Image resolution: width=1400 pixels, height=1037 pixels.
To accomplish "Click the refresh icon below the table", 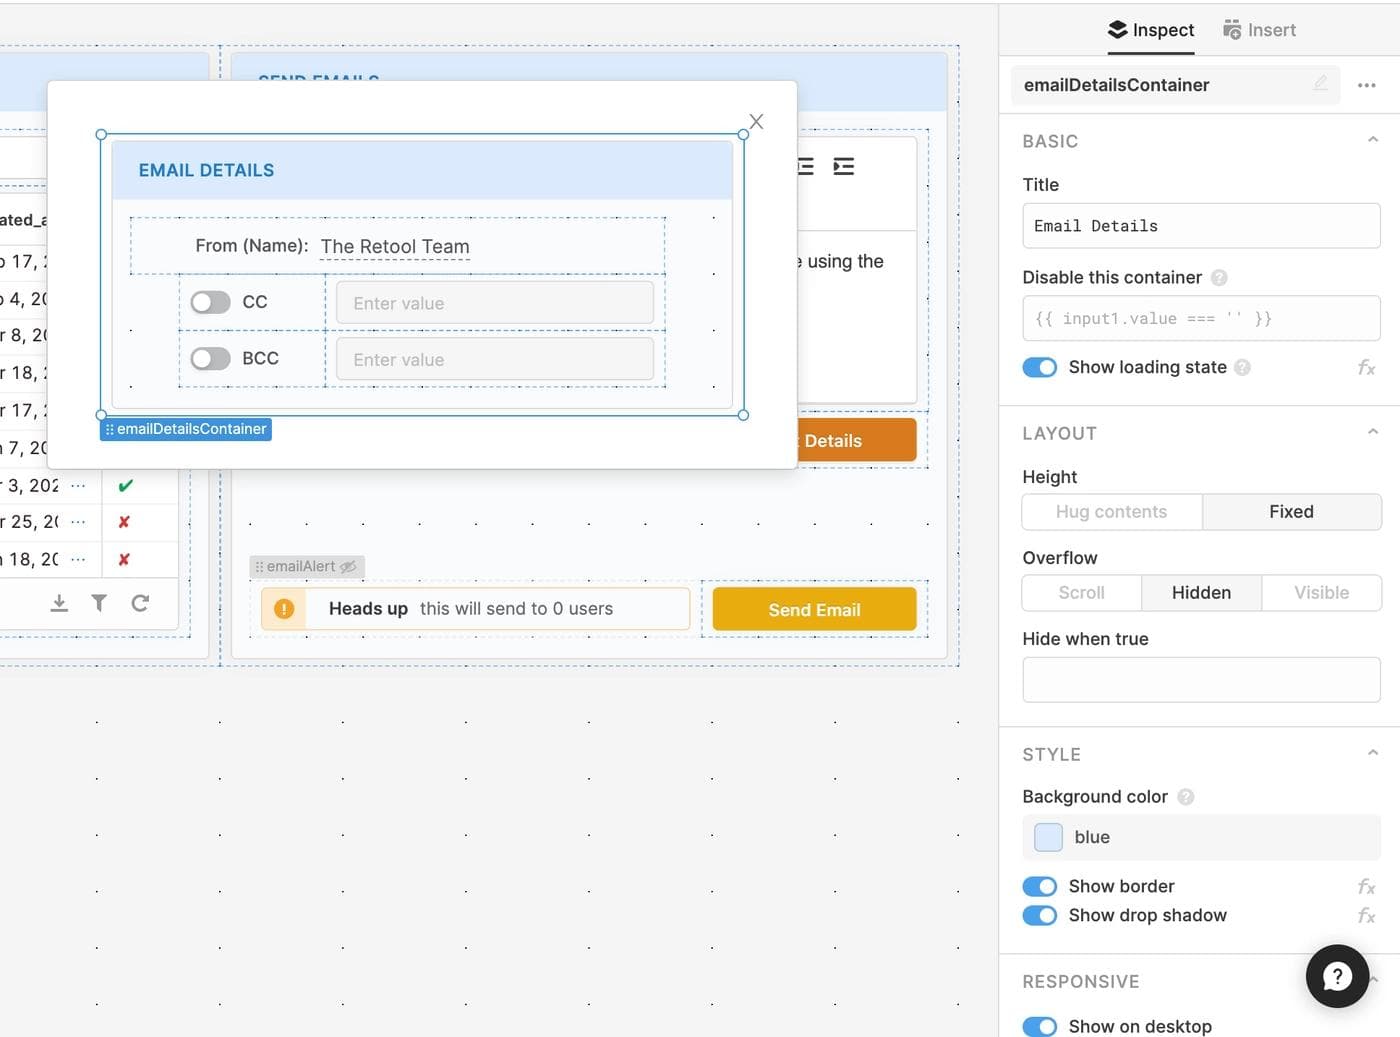I will coord(140,602).
